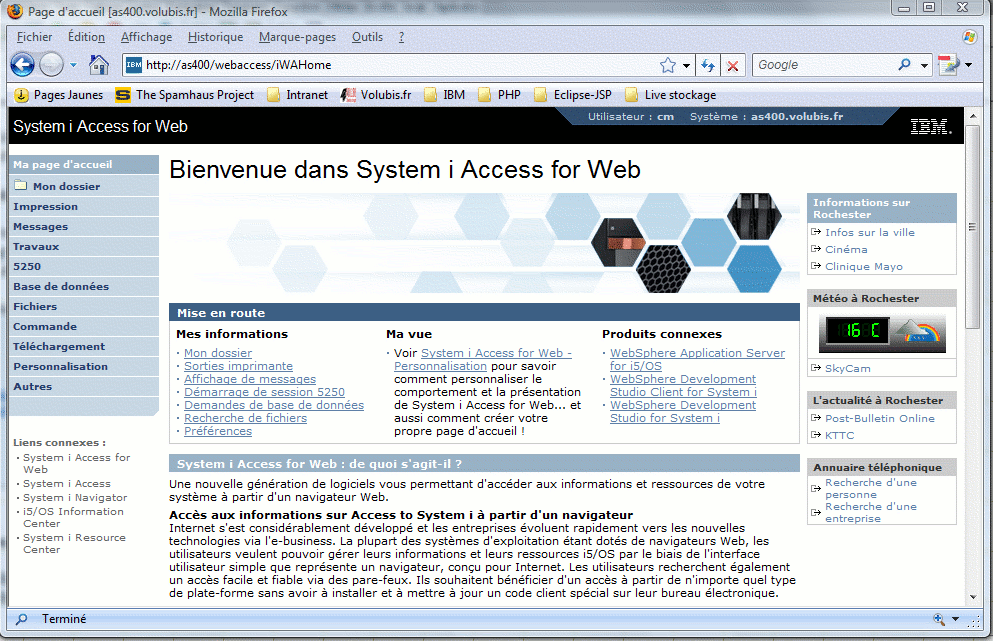Open the 5250 sidebar section
The height and width of the screenshot is (641, 993).
tap(84, 267)
